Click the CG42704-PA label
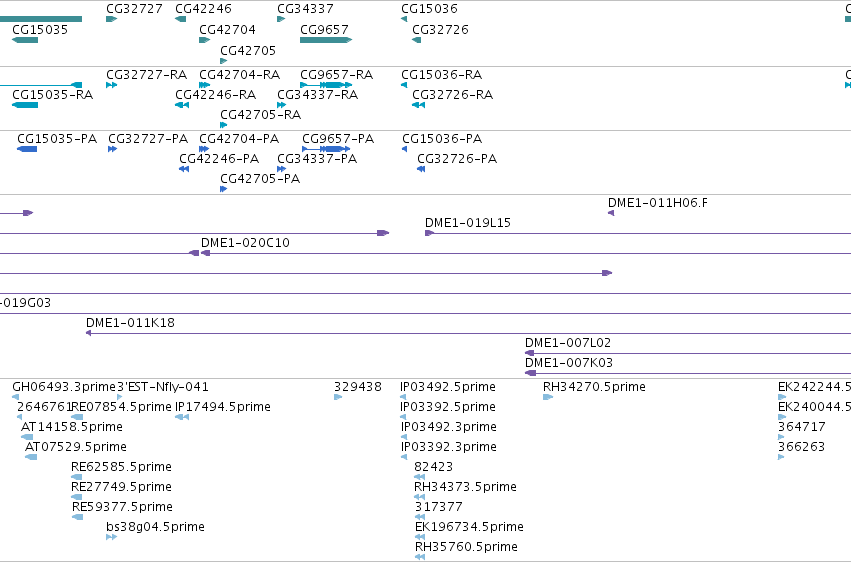 239,138
